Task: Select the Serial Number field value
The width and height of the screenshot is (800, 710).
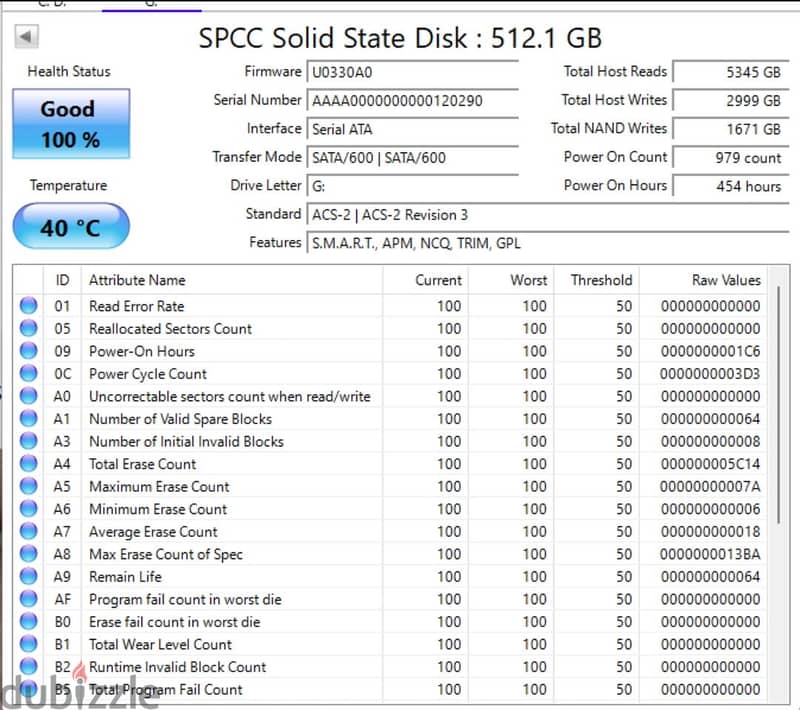Action: pyautogui.click(x=412, y=100)
